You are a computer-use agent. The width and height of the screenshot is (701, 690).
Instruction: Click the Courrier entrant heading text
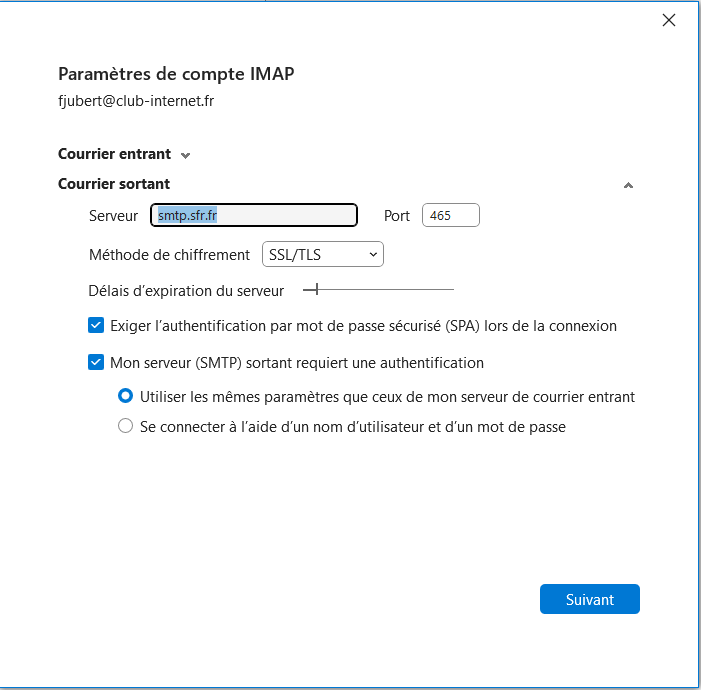114,154
